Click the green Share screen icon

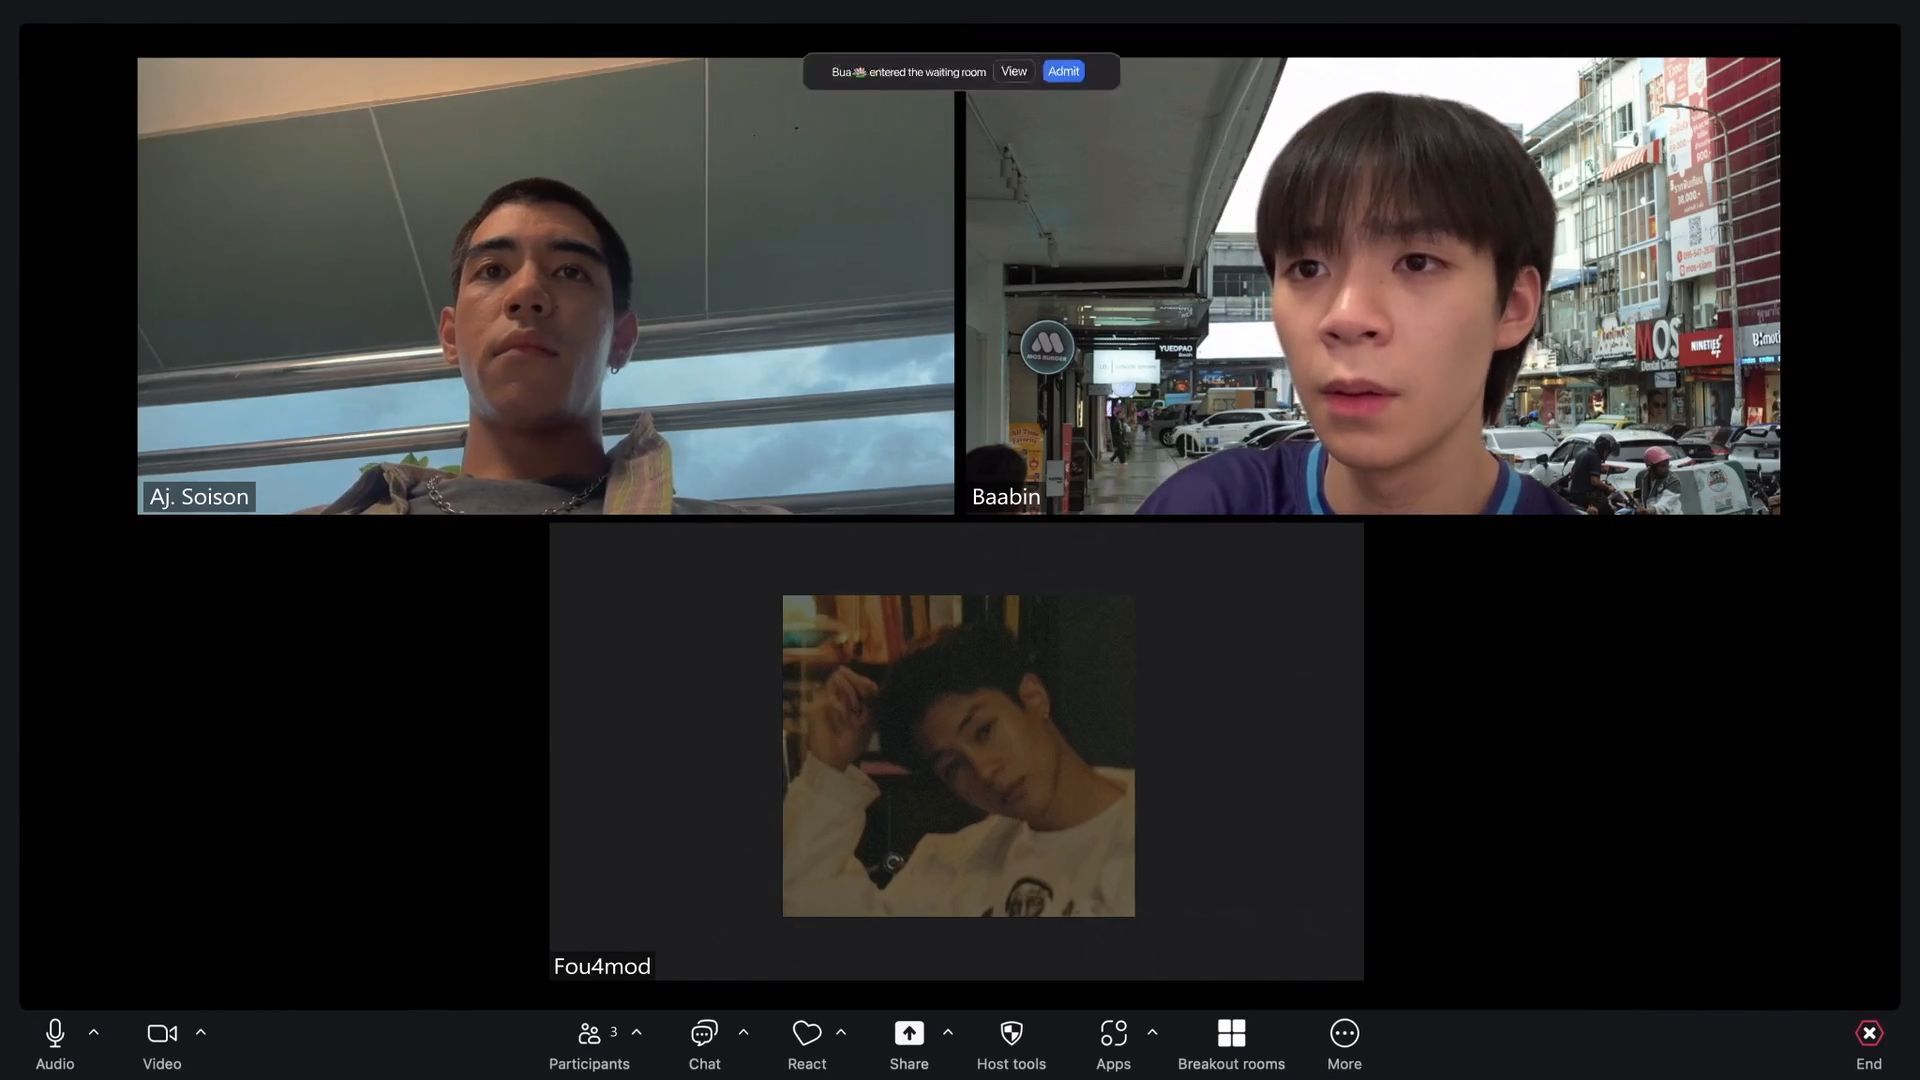(908, 1033)
